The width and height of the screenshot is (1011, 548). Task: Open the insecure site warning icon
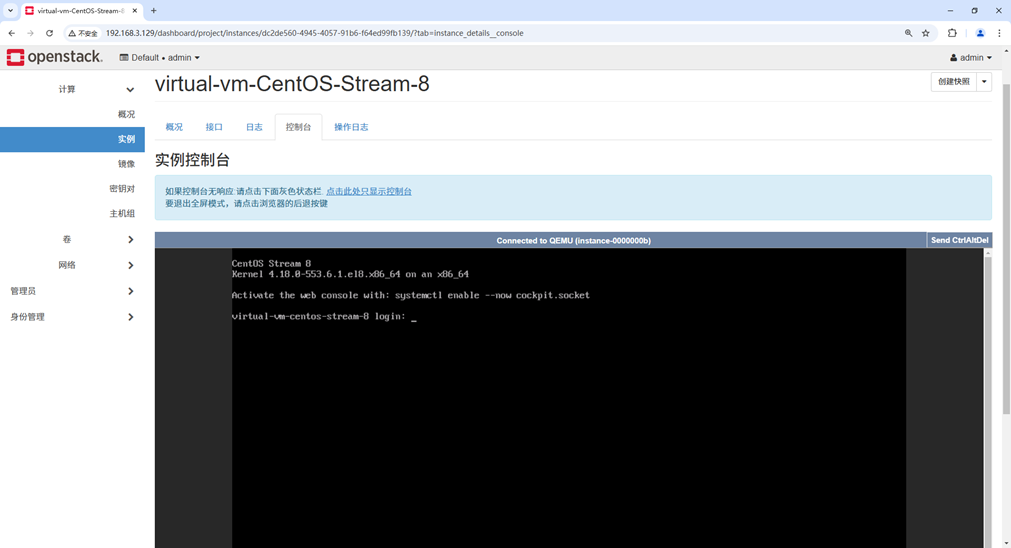(x=83, y=33)
